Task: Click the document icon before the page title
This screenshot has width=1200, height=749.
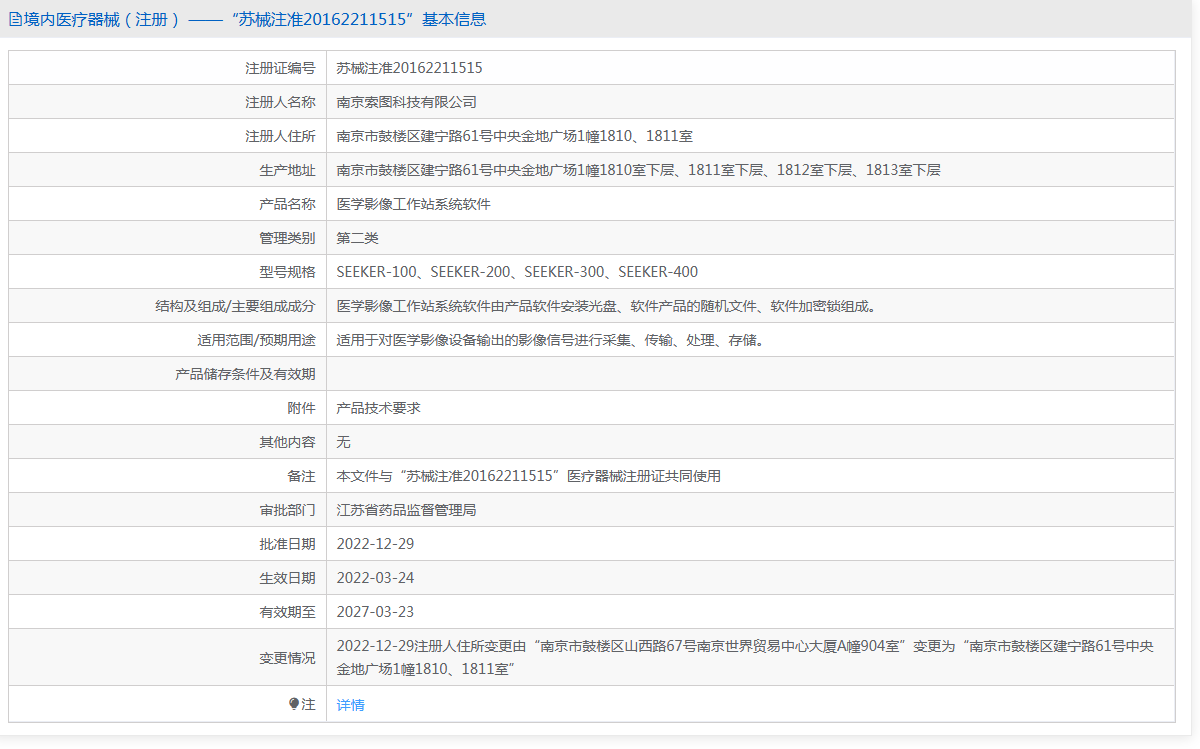Action: click(15, 19)
